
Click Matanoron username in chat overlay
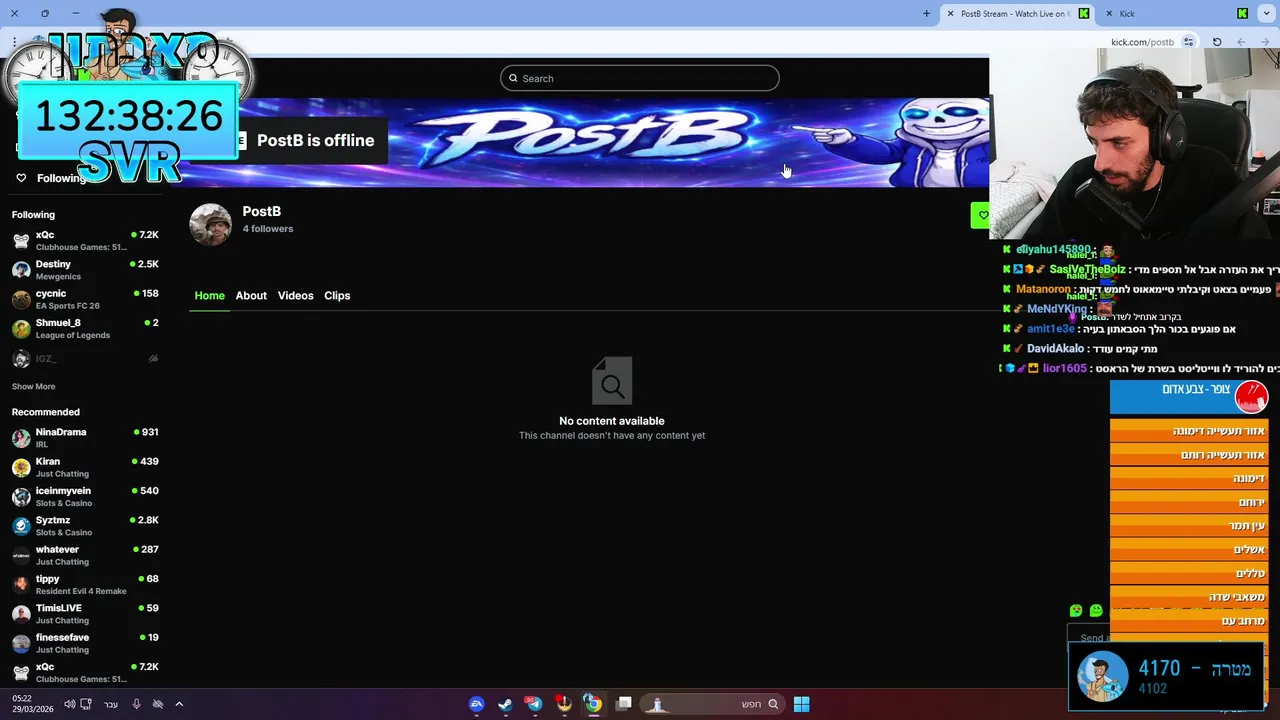(1043, 290)
